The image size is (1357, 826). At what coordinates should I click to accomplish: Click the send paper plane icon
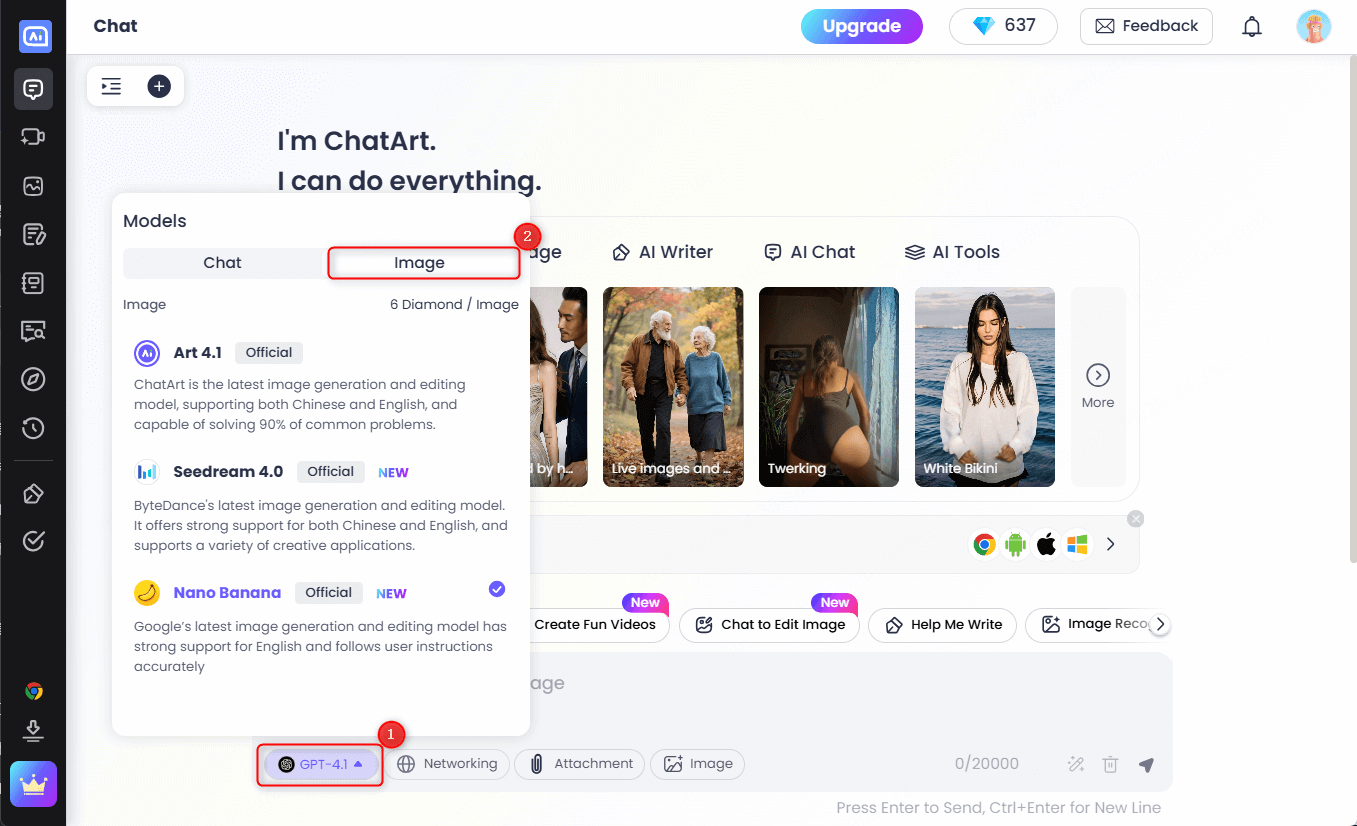tap(1146, 765)
